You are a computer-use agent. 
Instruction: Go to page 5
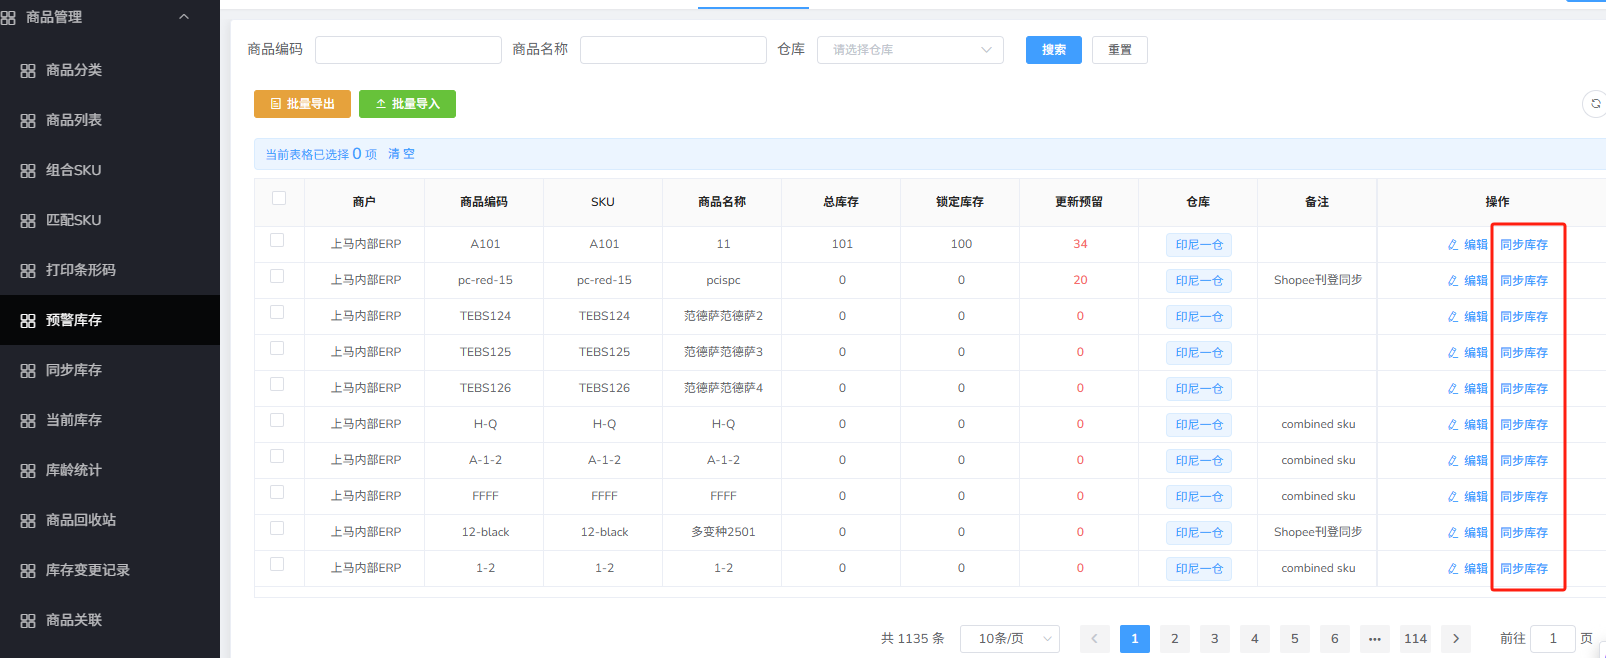1295,638
